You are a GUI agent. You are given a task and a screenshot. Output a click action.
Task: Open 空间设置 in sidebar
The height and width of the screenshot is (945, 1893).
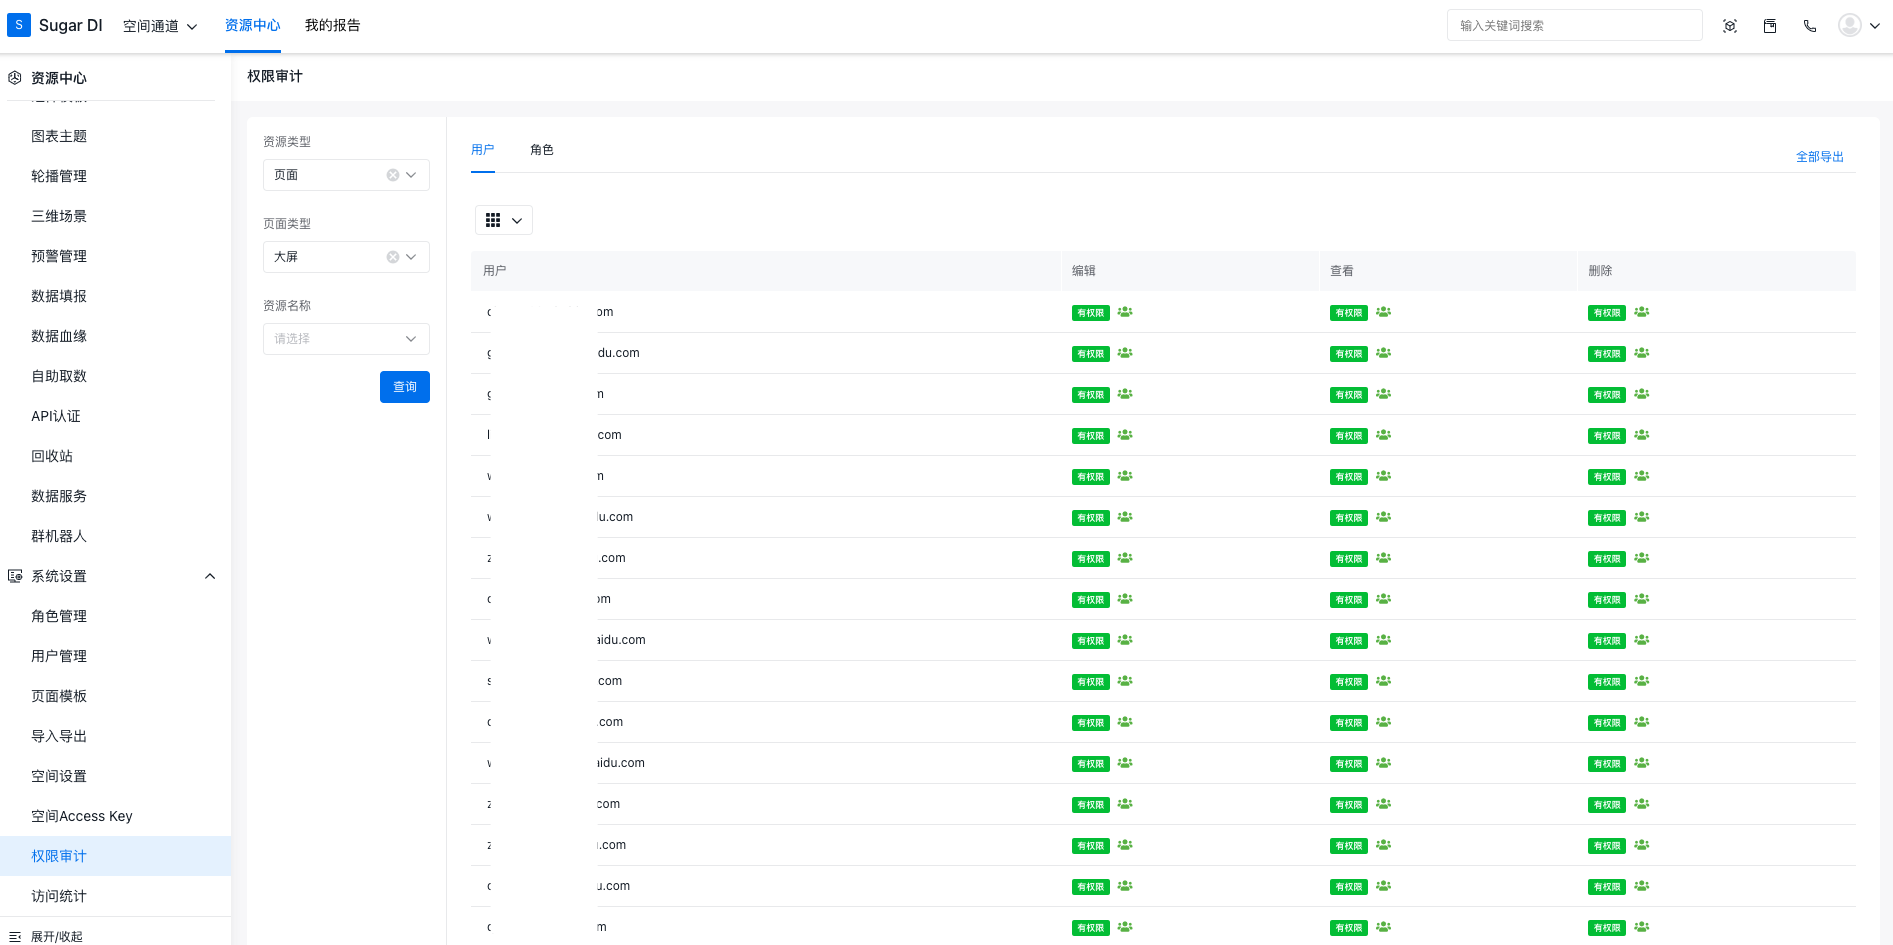tap(59, 776)
